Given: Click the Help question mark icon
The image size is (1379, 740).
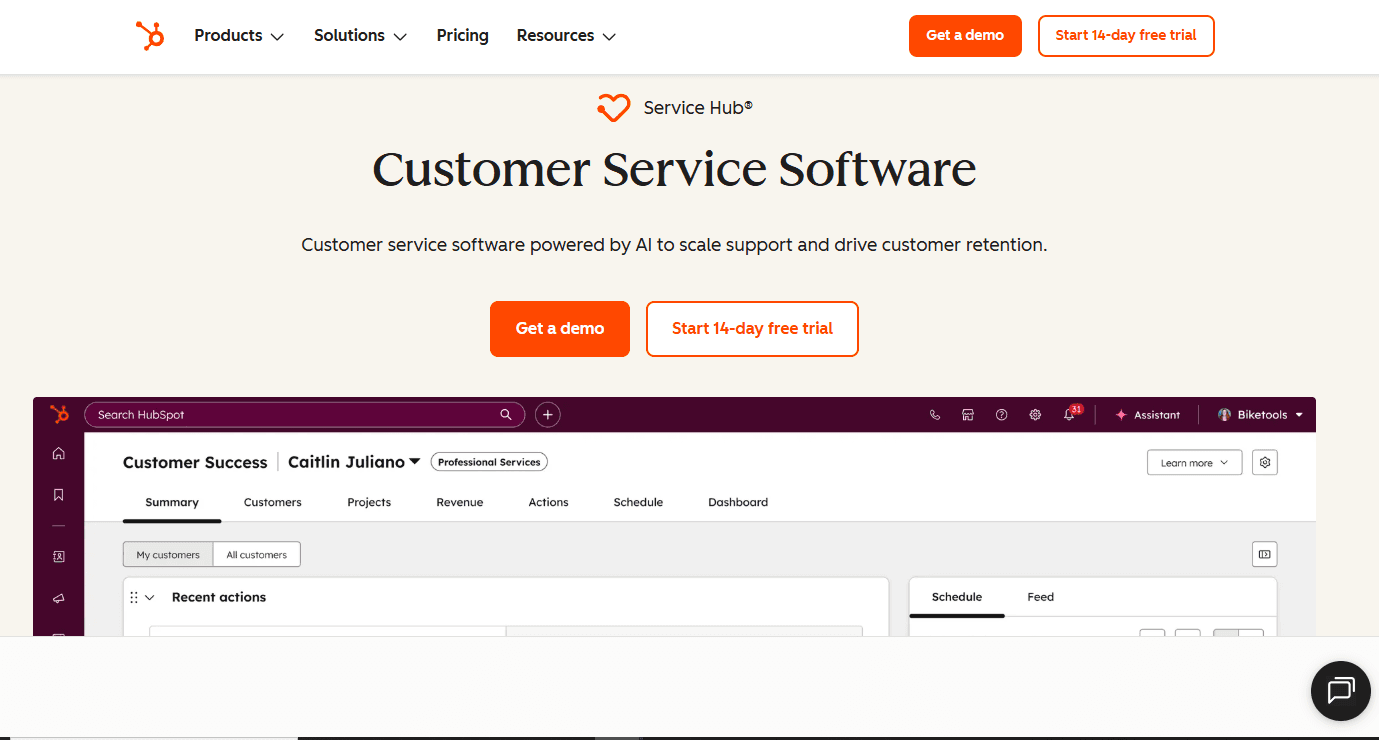Looking at the screenshot, I should pyautogui.click(x=1001, y=415).
